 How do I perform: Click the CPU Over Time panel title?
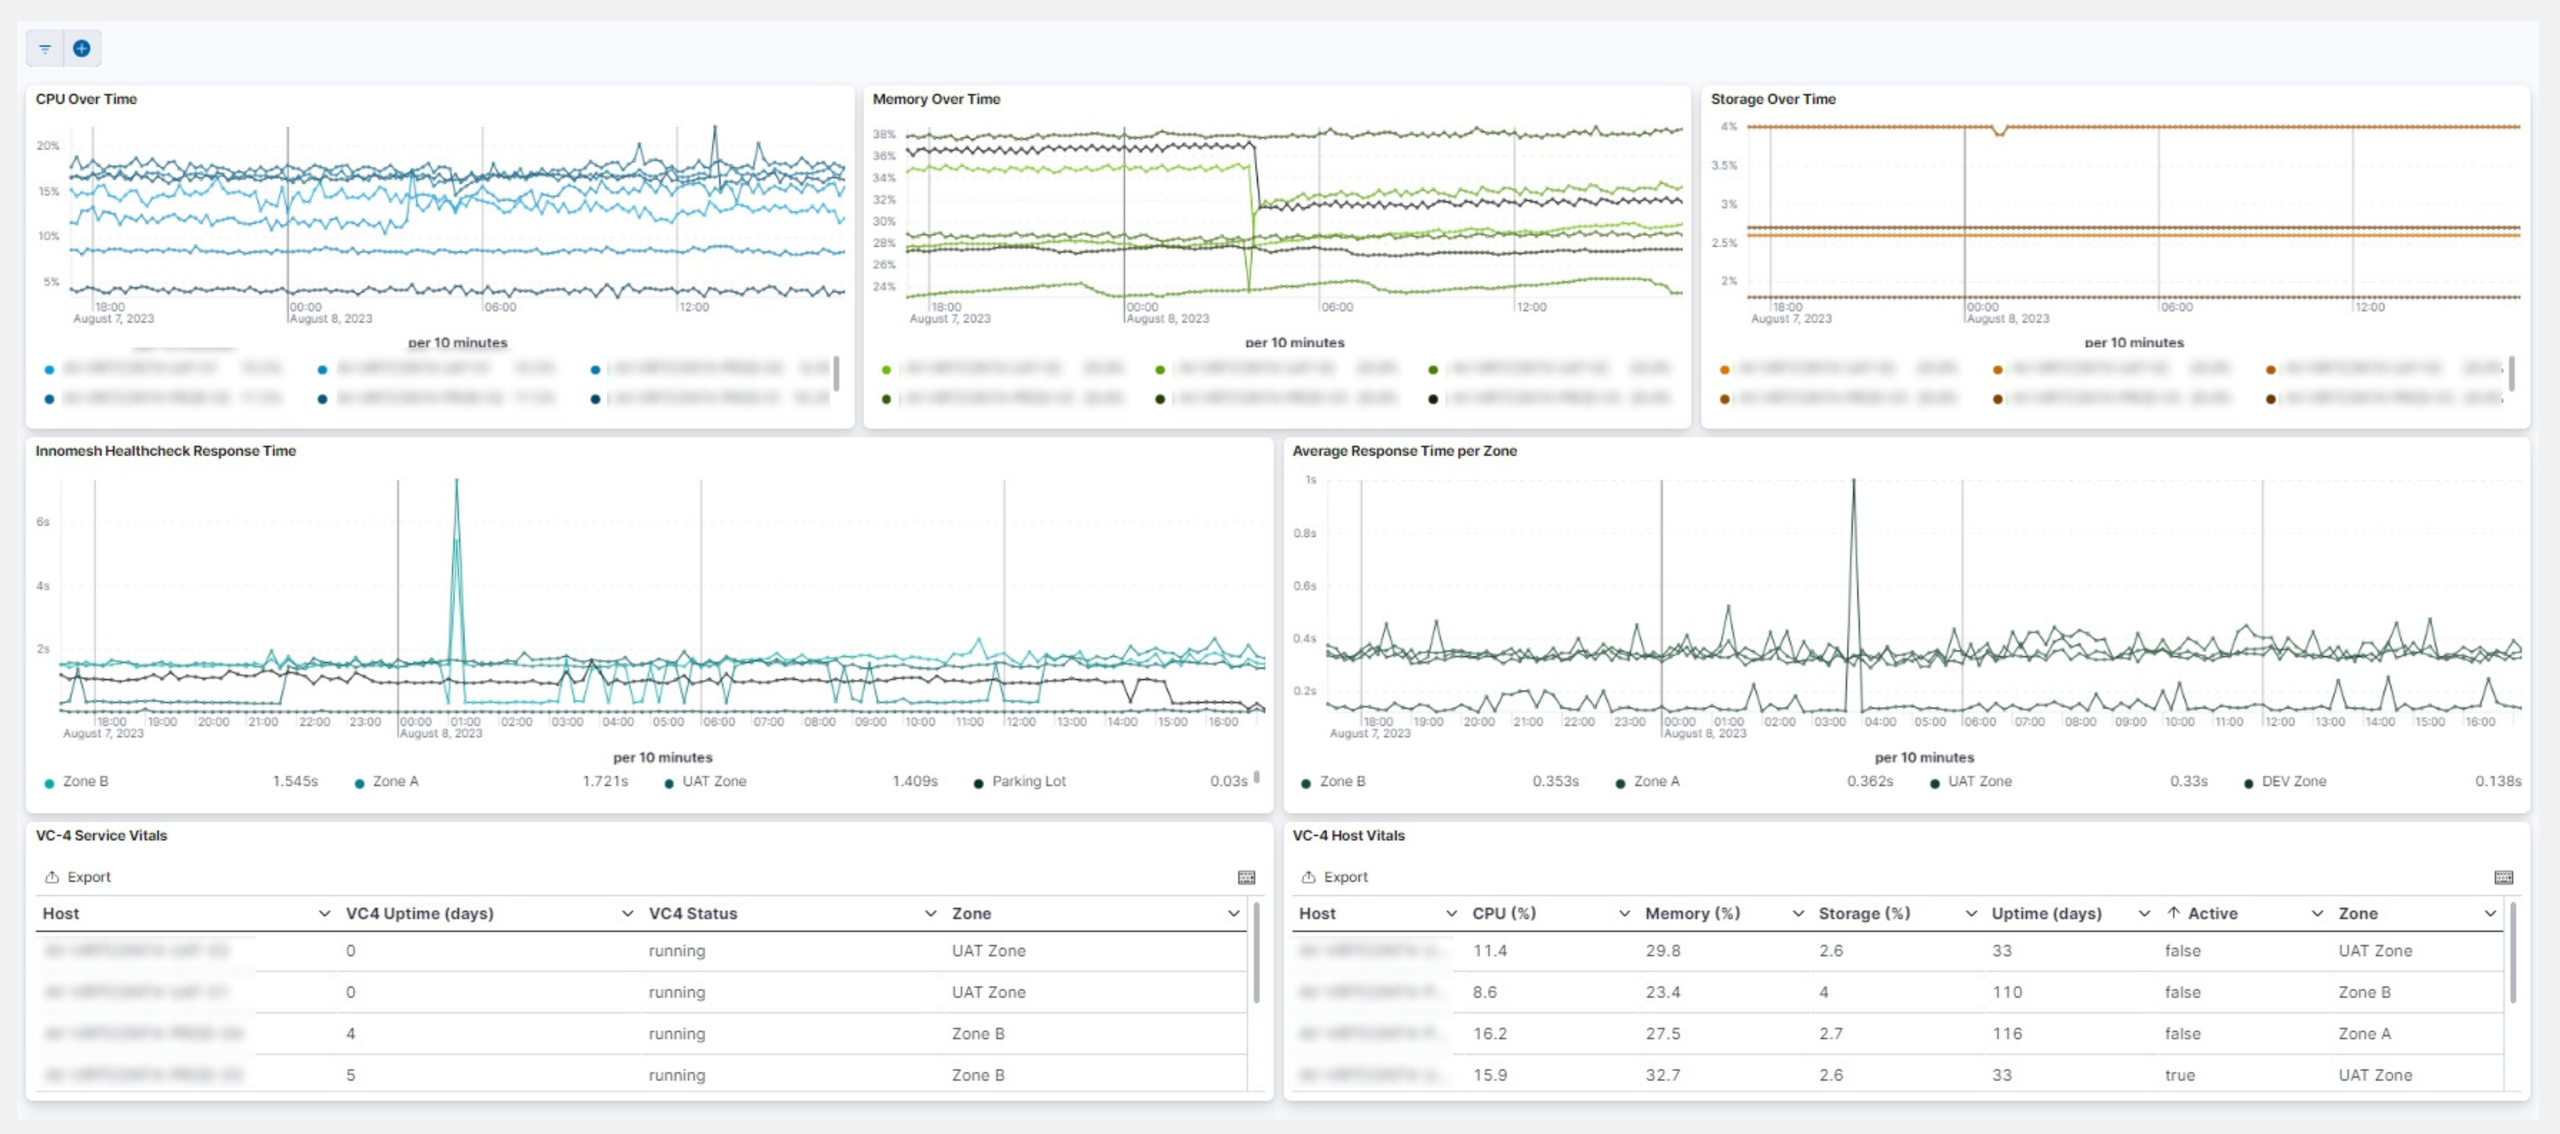click(86, 99)
